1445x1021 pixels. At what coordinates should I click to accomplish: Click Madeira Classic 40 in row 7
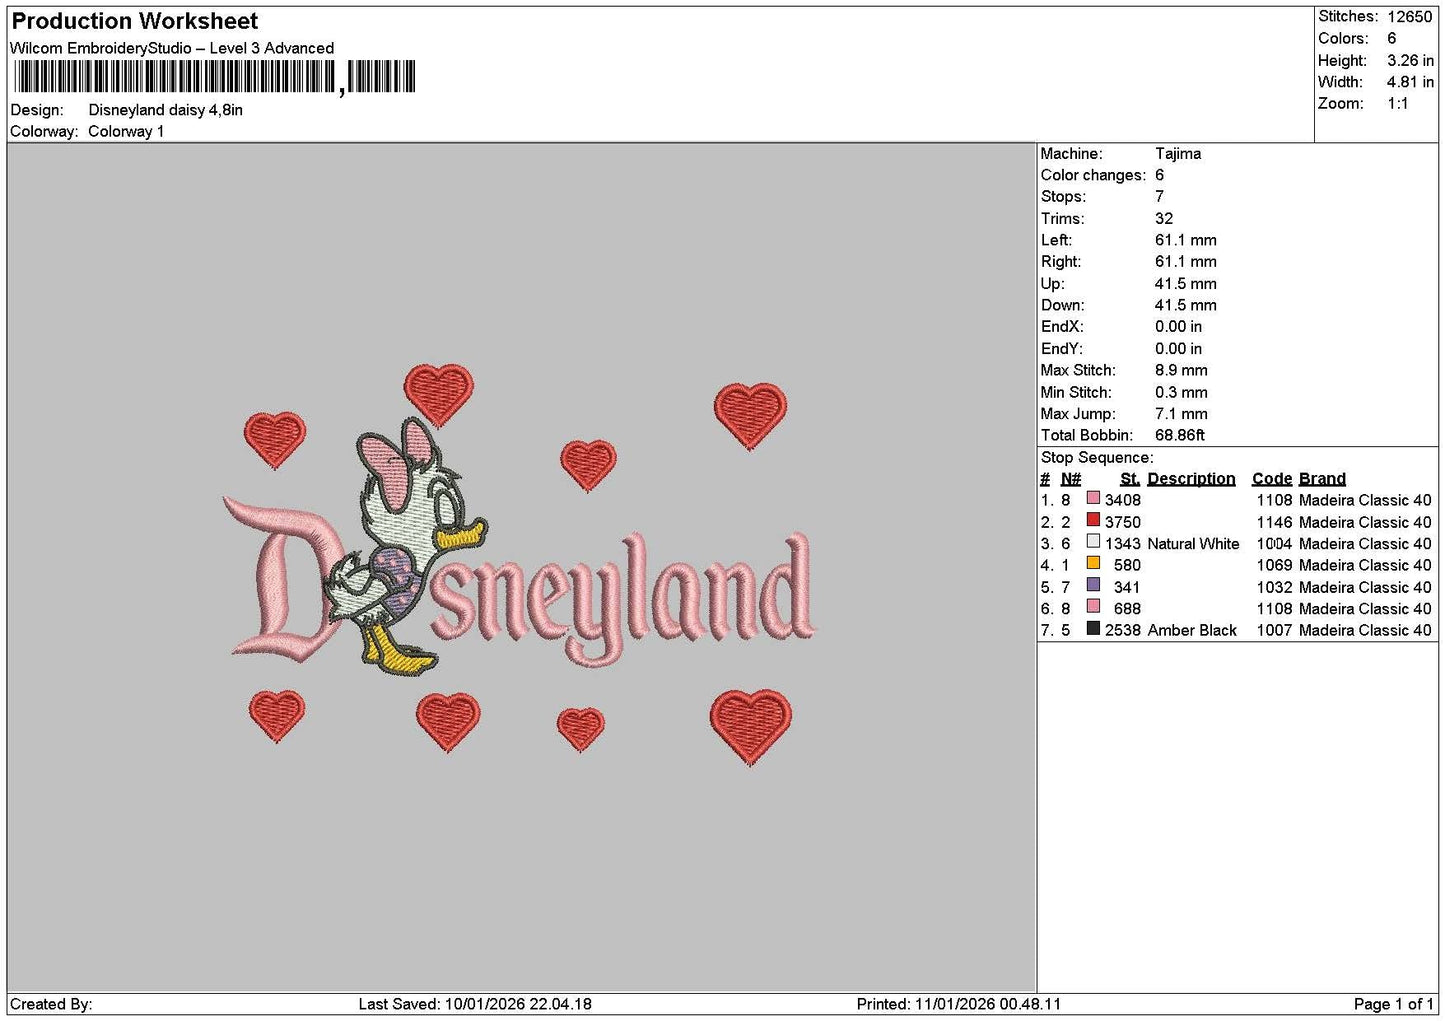1365,631
